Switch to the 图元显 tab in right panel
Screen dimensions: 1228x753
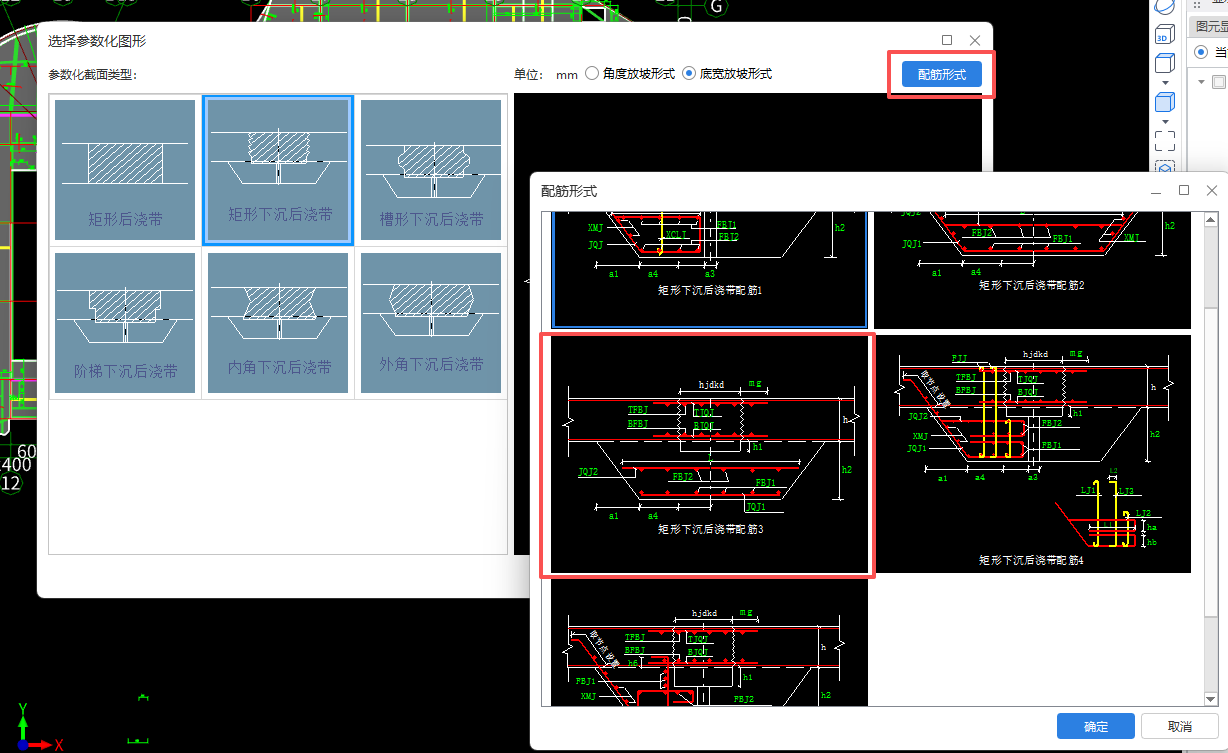pos(1208,26)
